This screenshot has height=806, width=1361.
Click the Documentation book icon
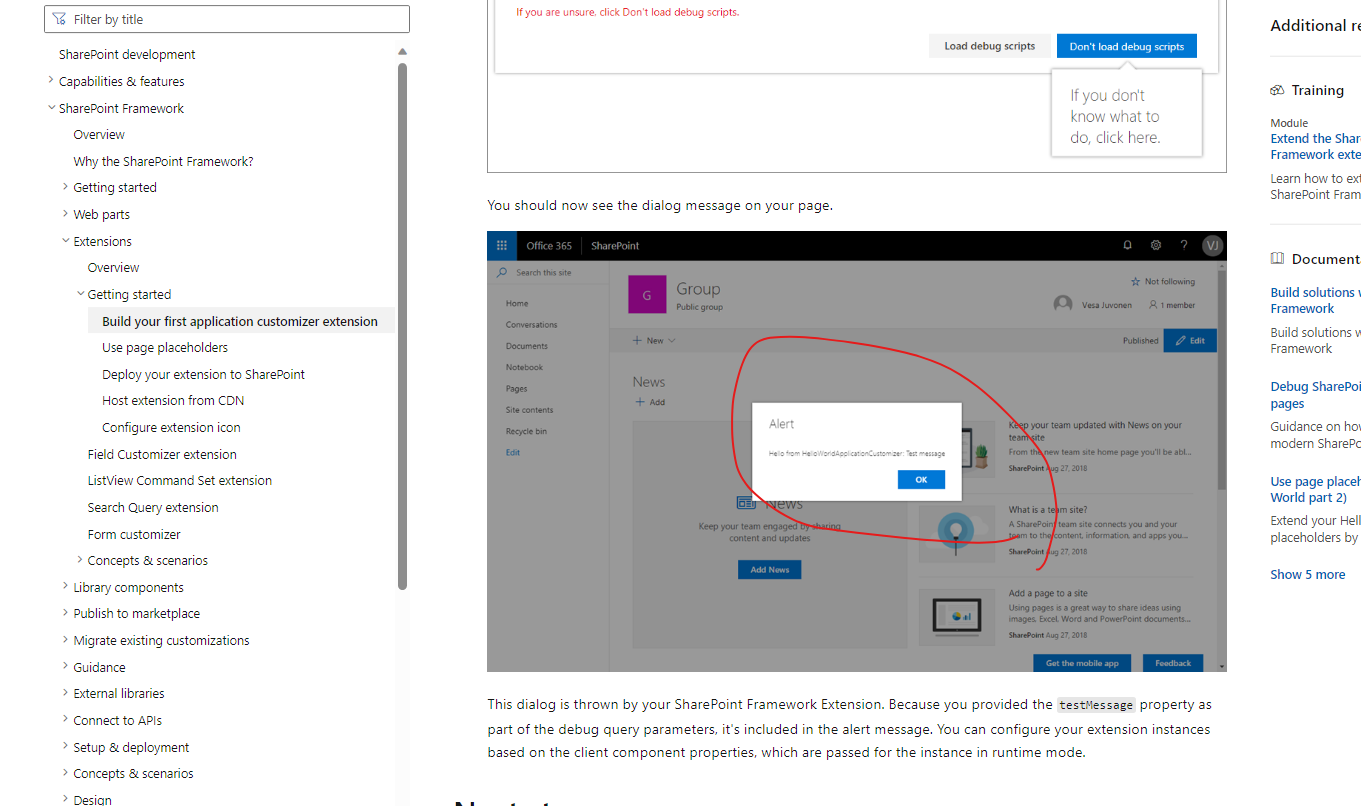pyautogui.click(x=1277, y=258)
